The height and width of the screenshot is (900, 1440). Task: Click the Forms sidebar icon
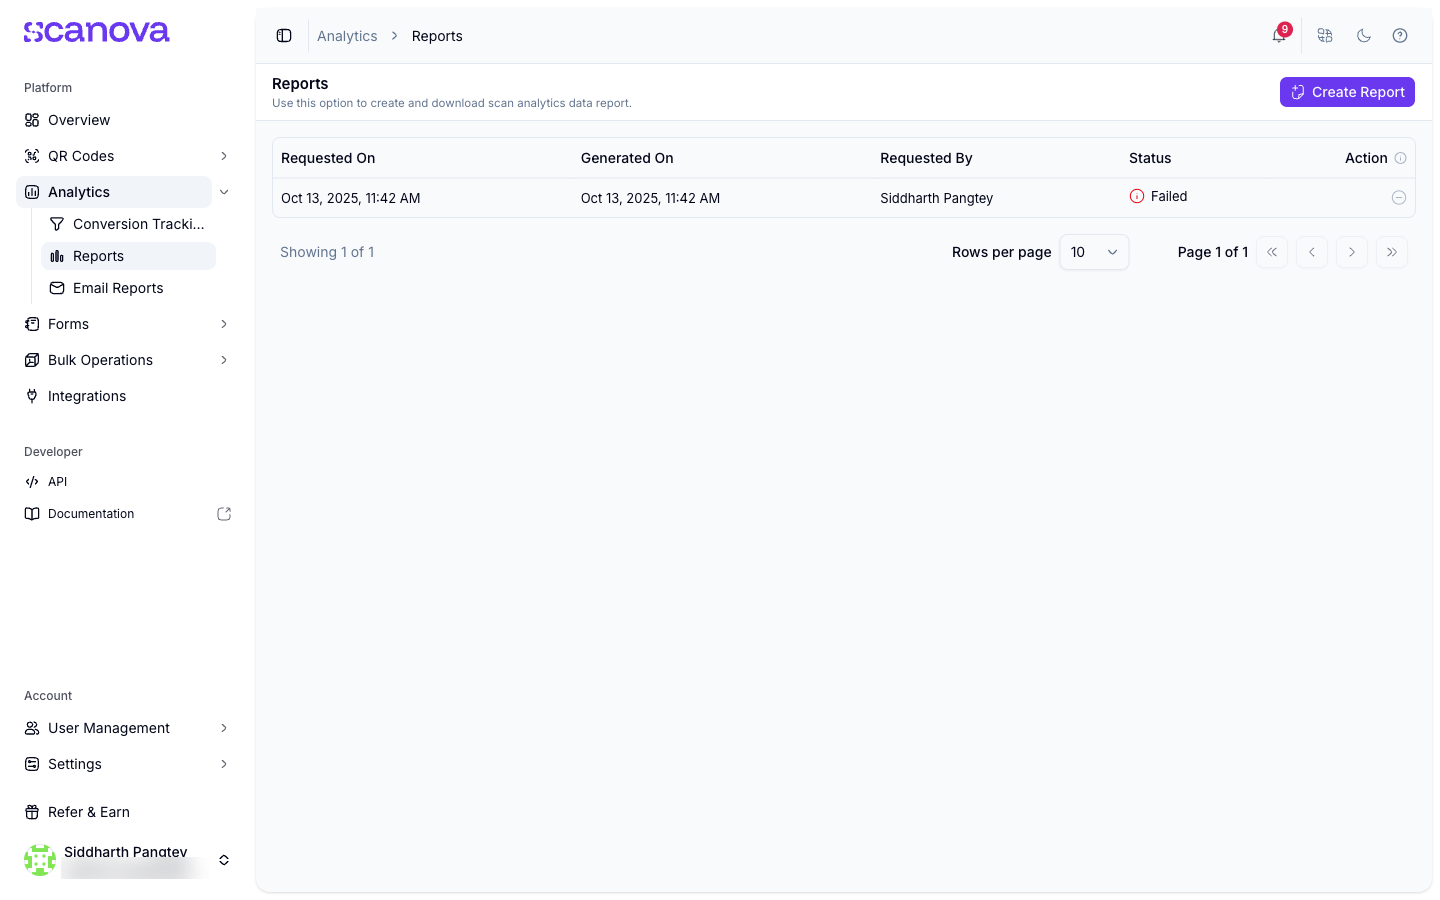point(32,324)
